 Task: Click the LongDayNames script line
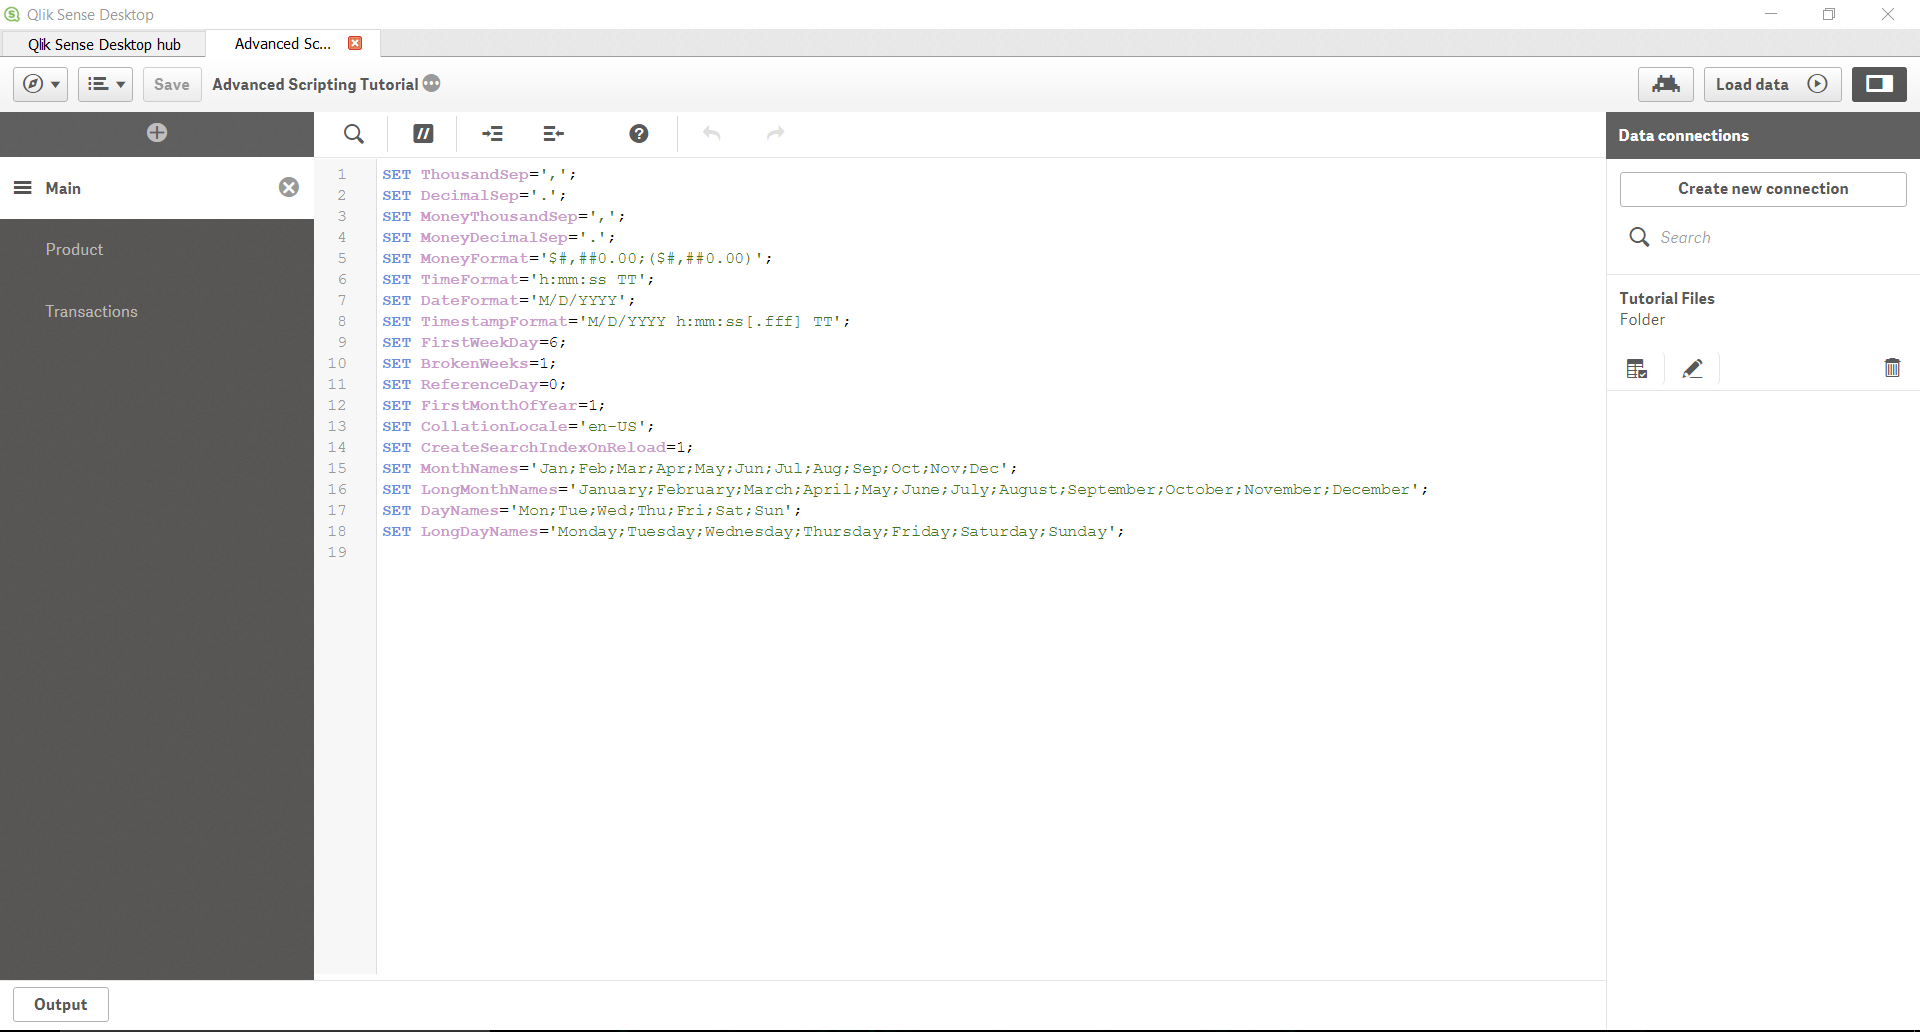(x=753, y=532)
